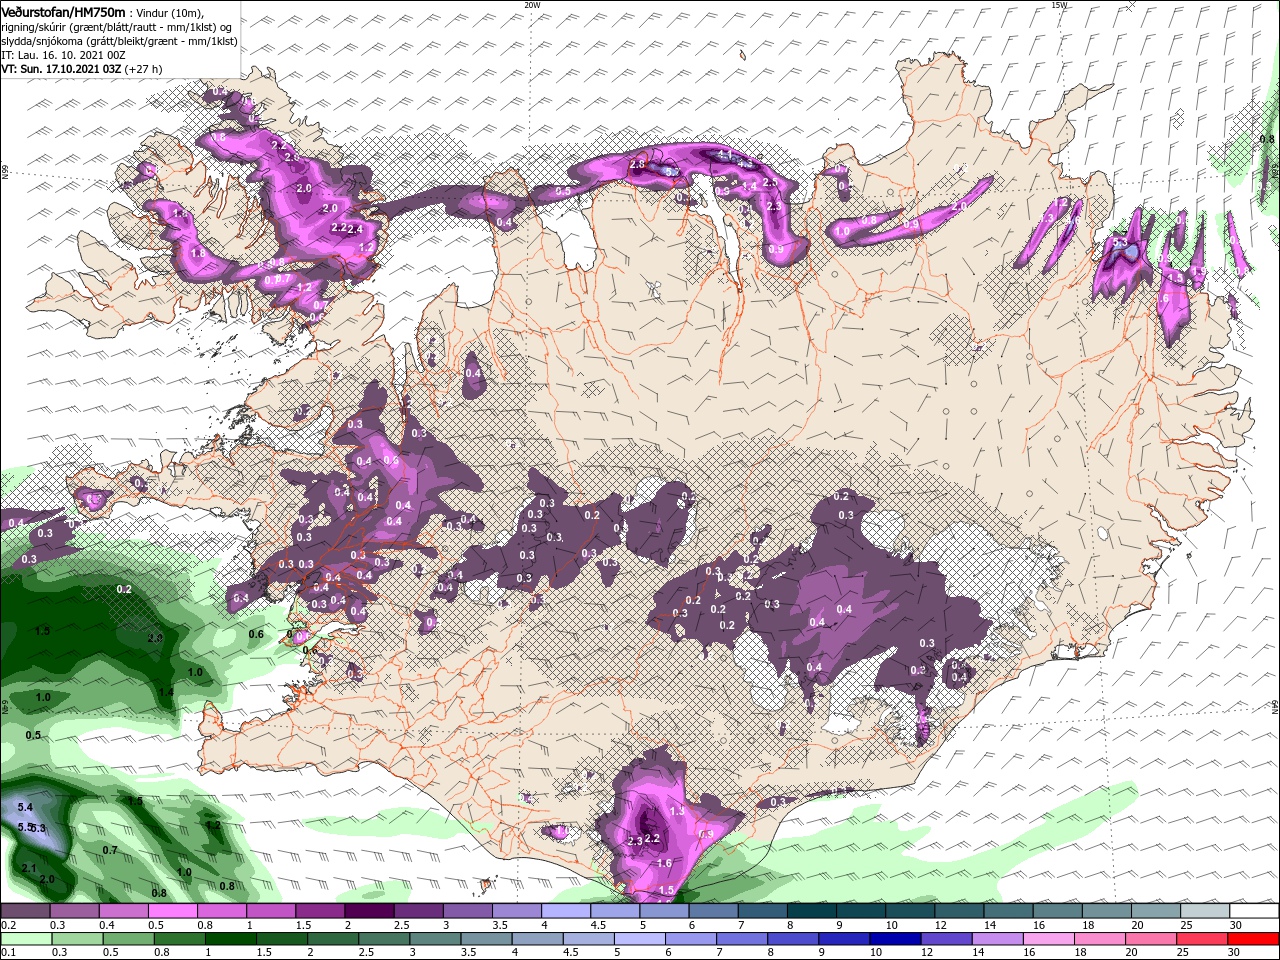Image resolution: width=1280 pixels, height=960 pixels.
Task: Click the green 1.4 rainfall value over the sea
Action: 166,692
